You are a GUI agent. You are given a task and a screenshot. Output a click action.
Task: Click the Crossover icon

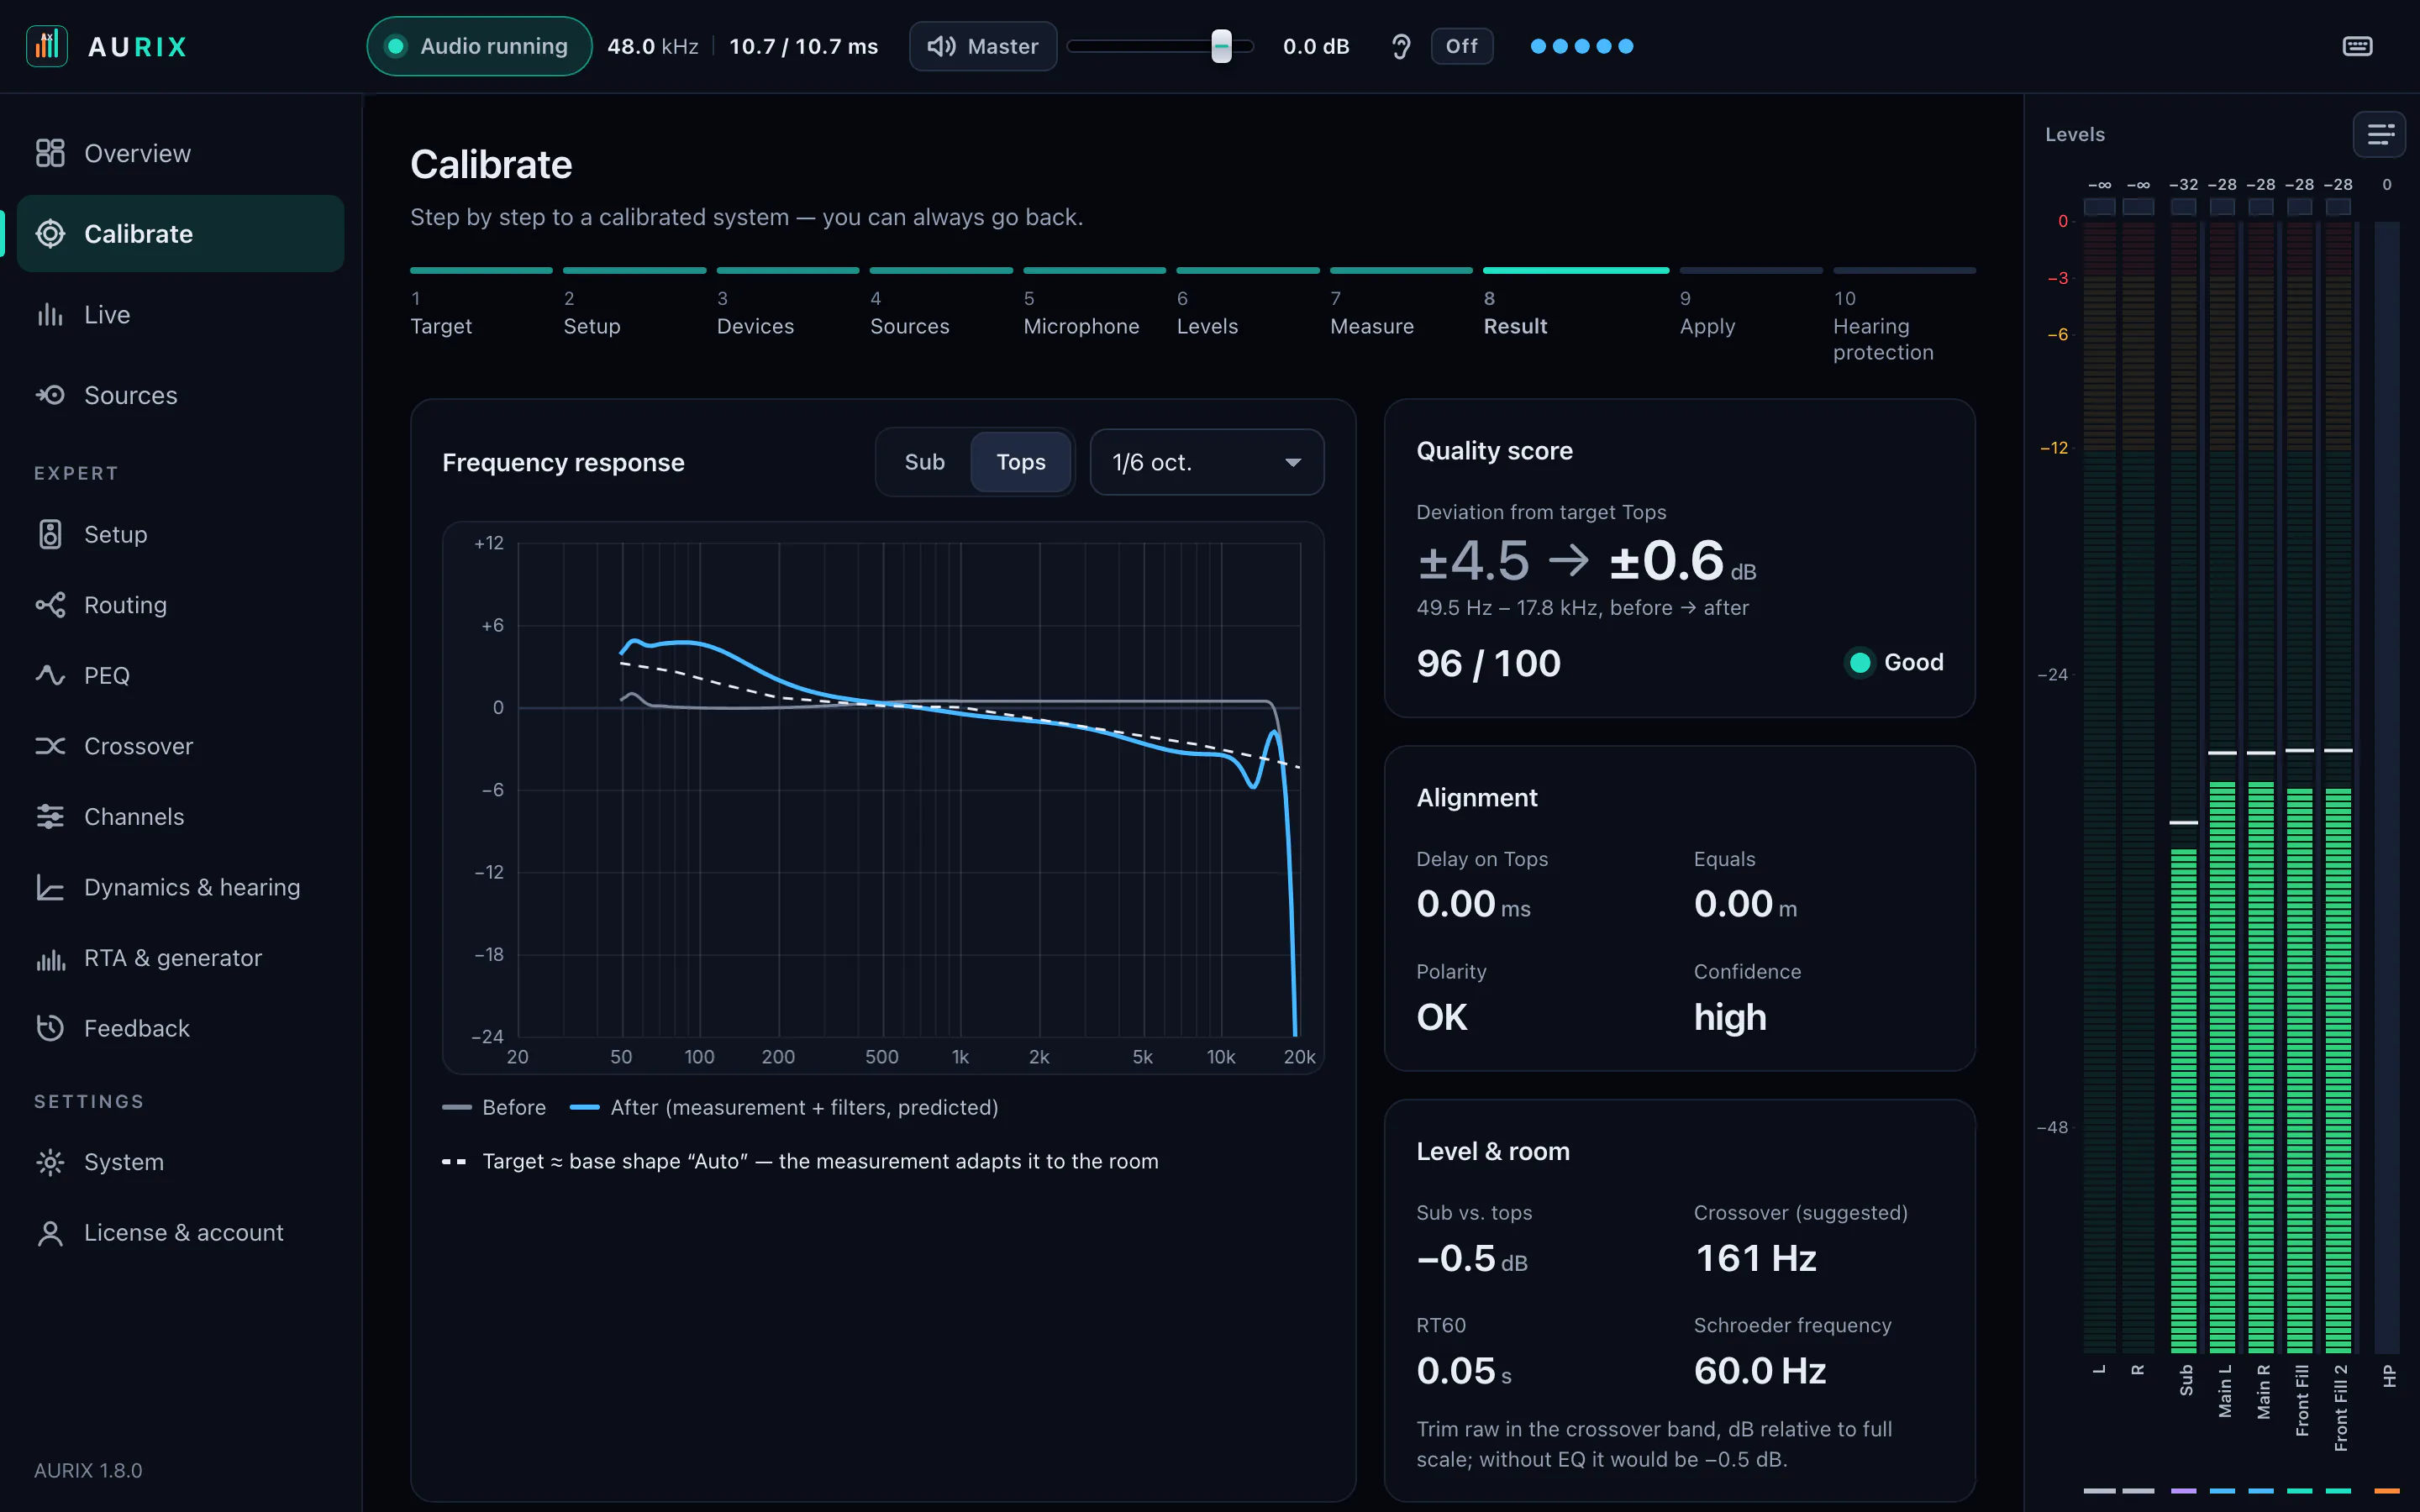pos(50,746)
